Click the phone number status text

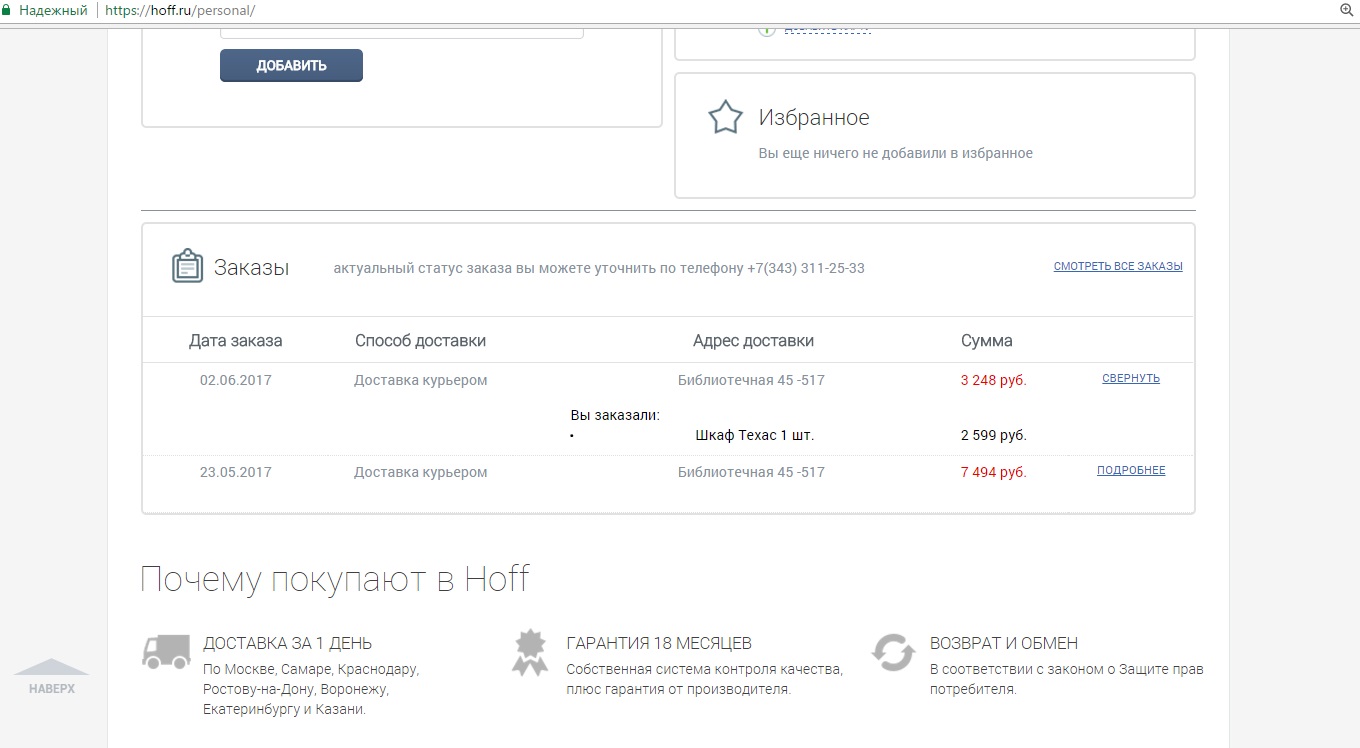(x=599, y=268)
